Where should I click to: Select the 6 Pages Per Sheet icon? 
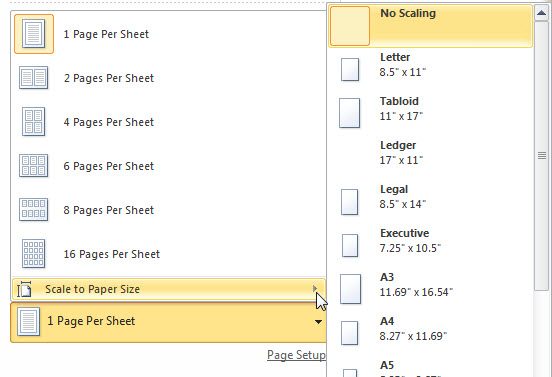click(33, 165)
